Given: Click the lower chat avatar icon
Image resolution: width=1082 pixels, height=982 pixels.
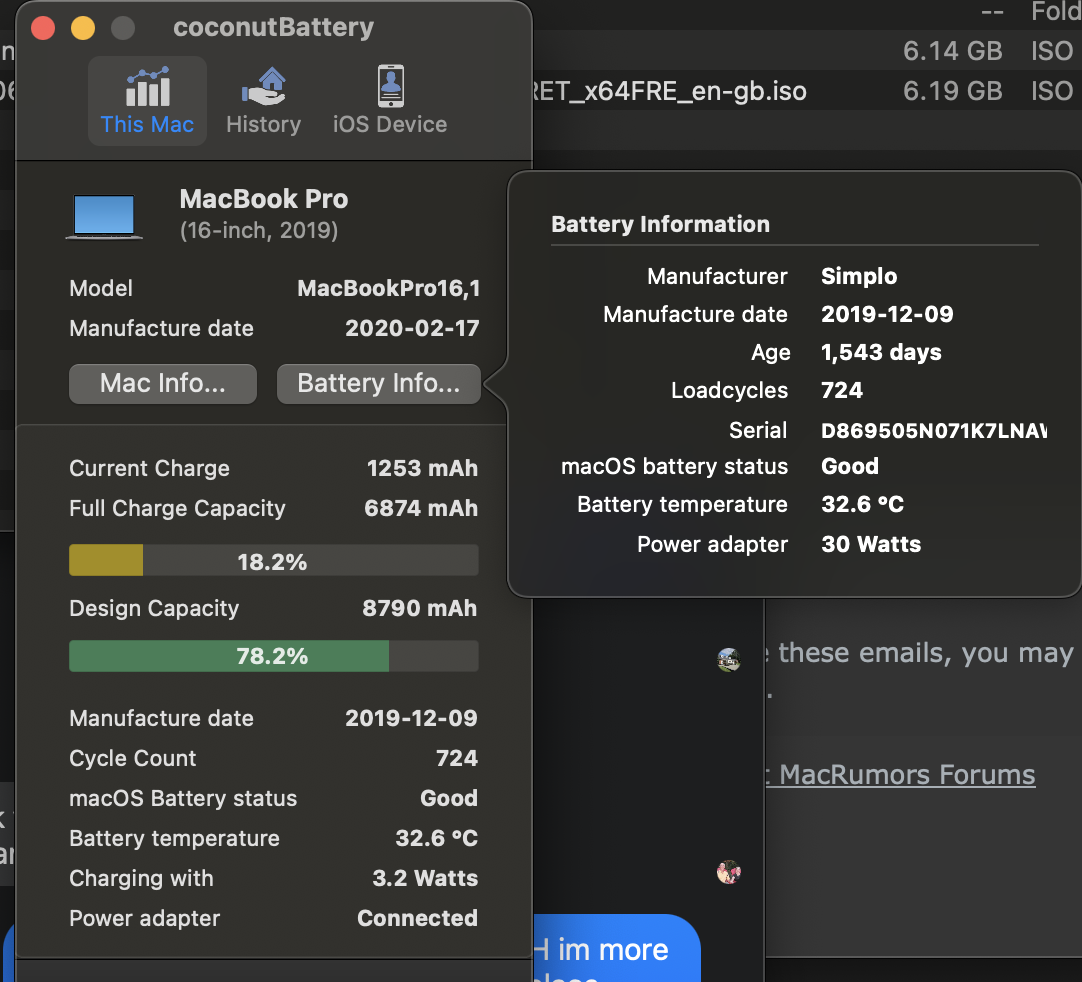Looking at the screenshot, I should (x=729, y=872).
